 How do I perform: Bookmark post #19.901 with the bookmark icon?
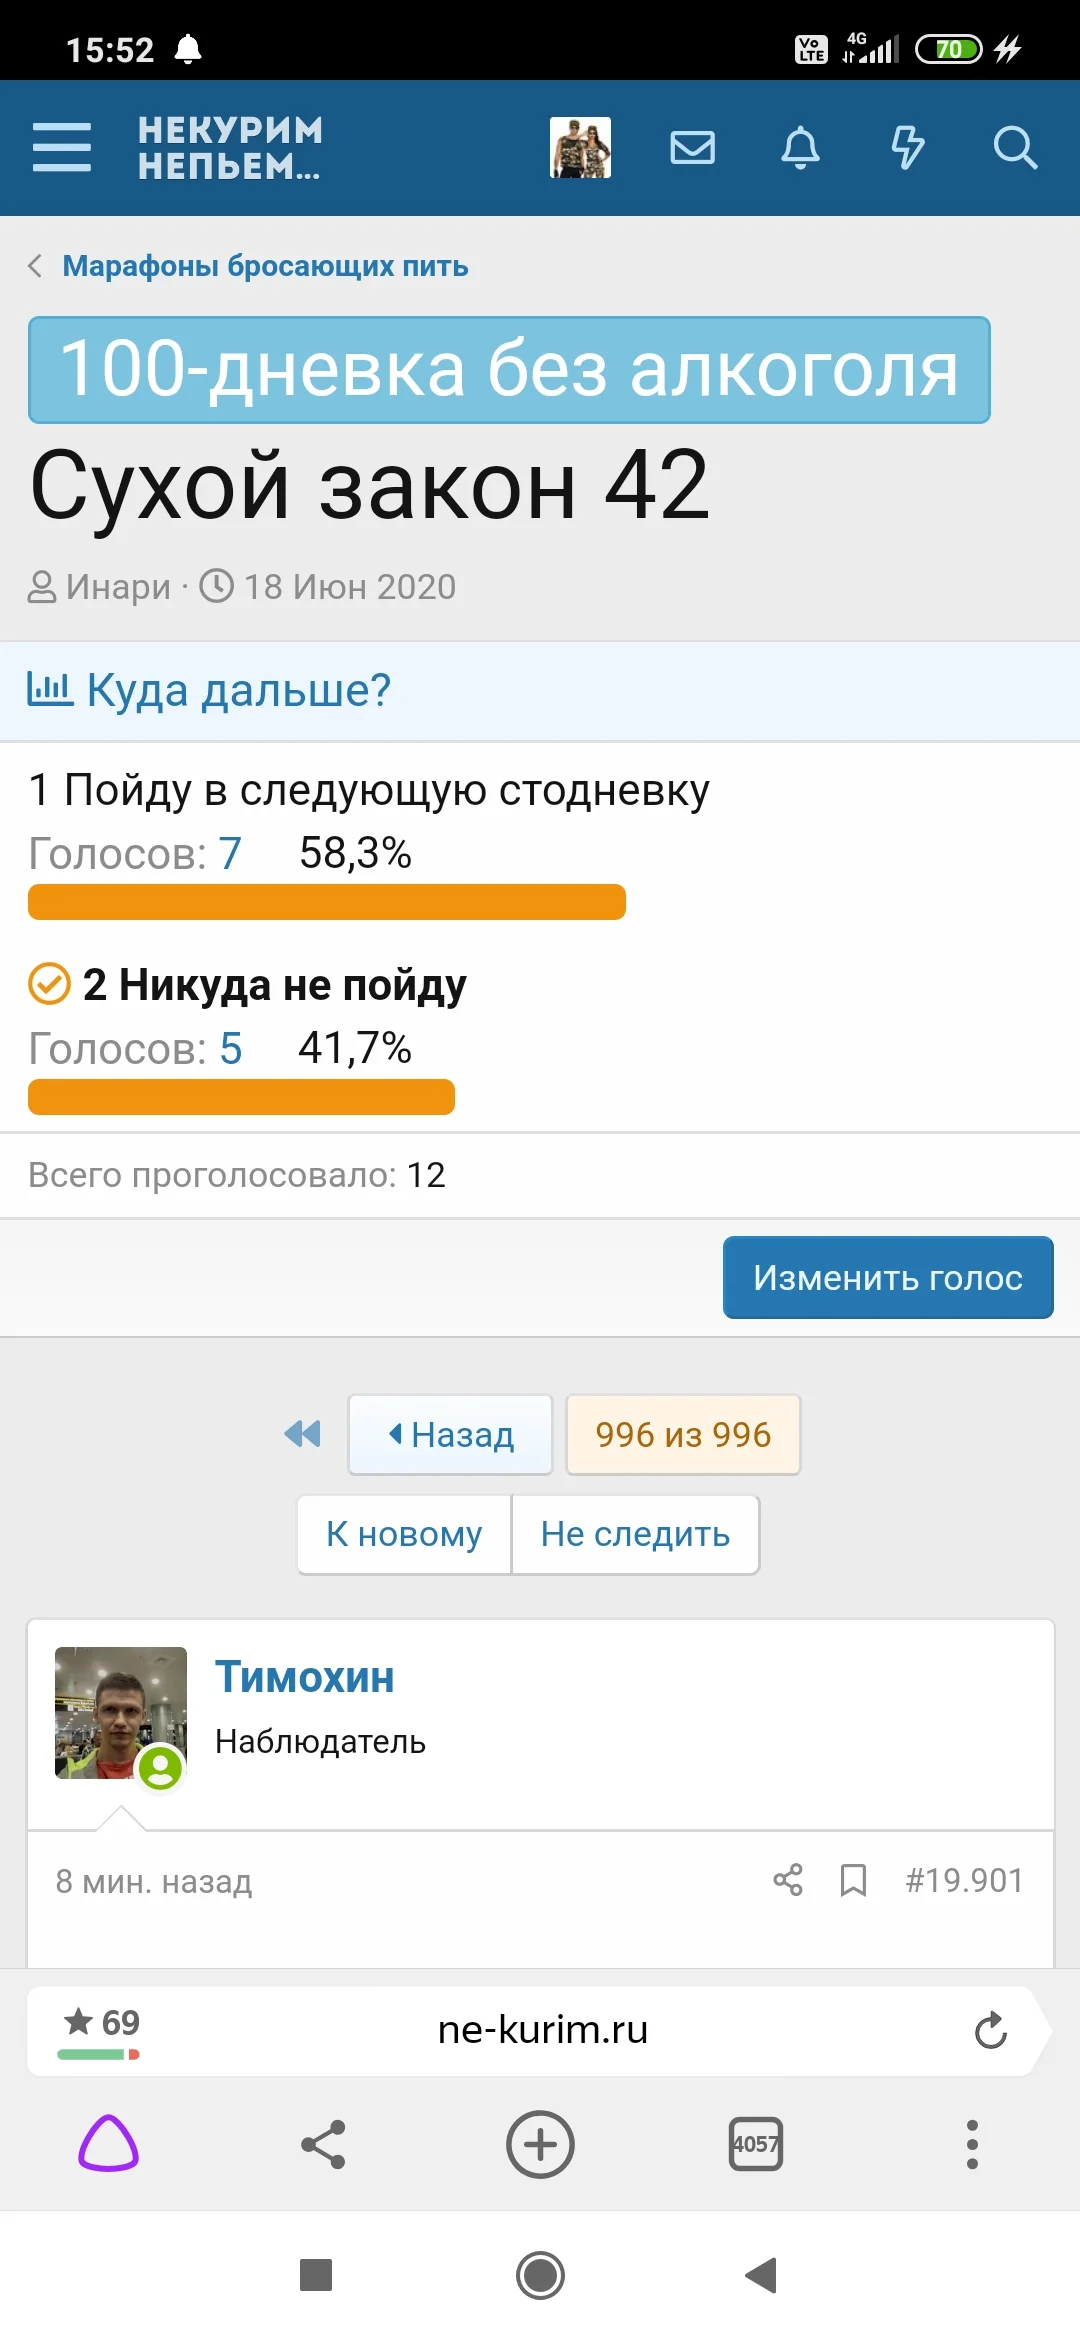pos(853,1879)
